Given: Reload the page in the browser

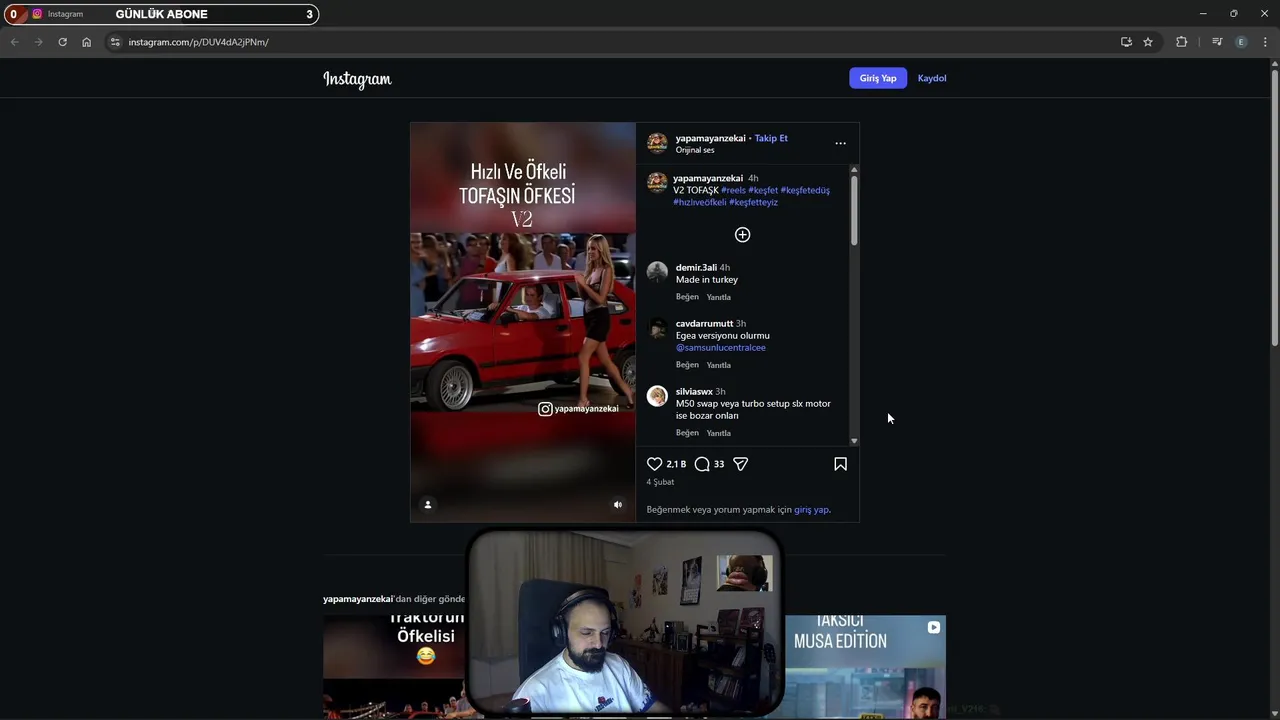Looking at the screenshot, I should [62, 42].
